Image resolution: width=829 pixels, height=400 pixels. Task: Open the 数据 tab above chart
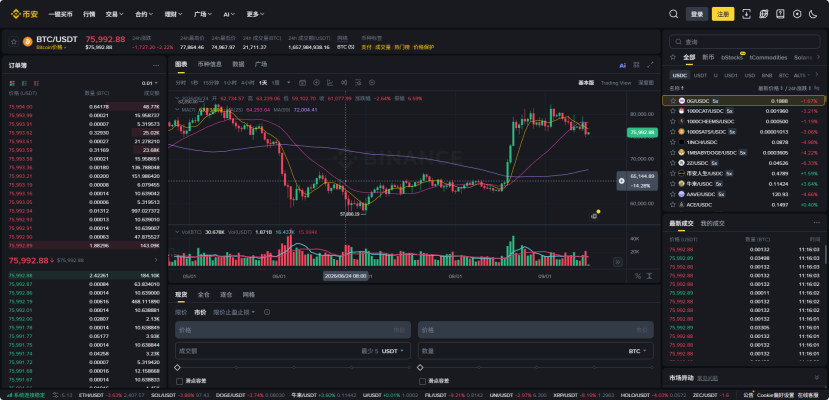(x=238, y=64)
